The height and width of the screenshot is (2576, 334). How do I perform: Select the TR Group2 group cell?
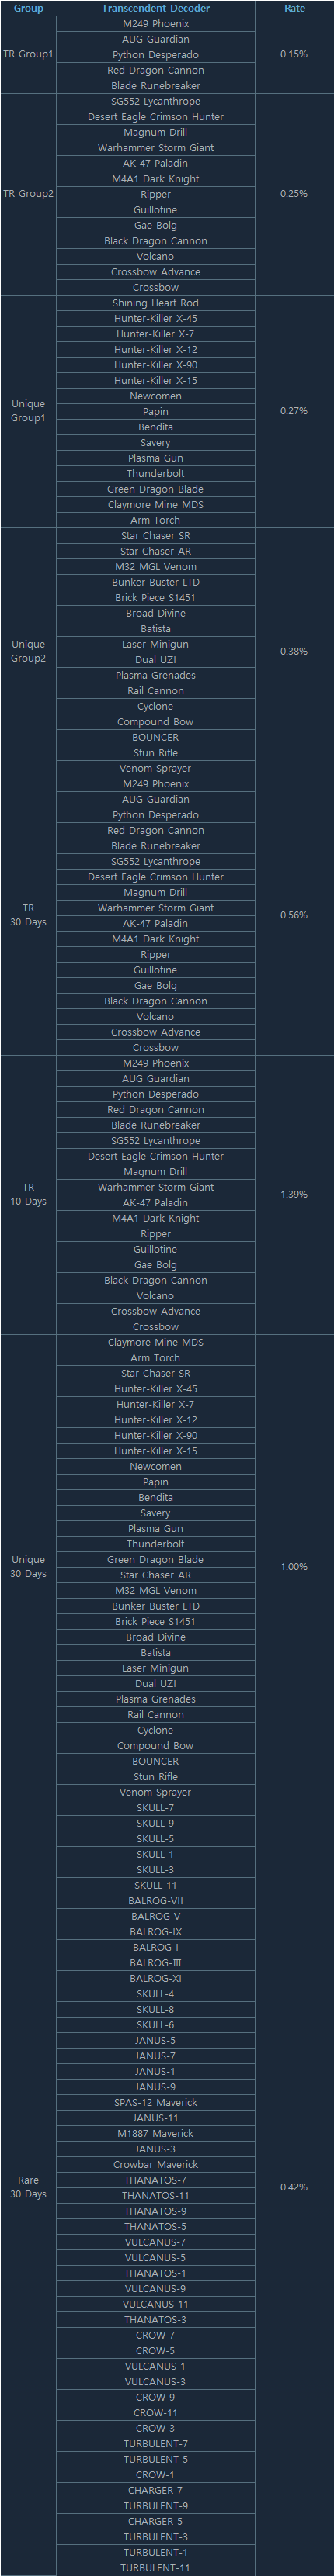(28, 194)
